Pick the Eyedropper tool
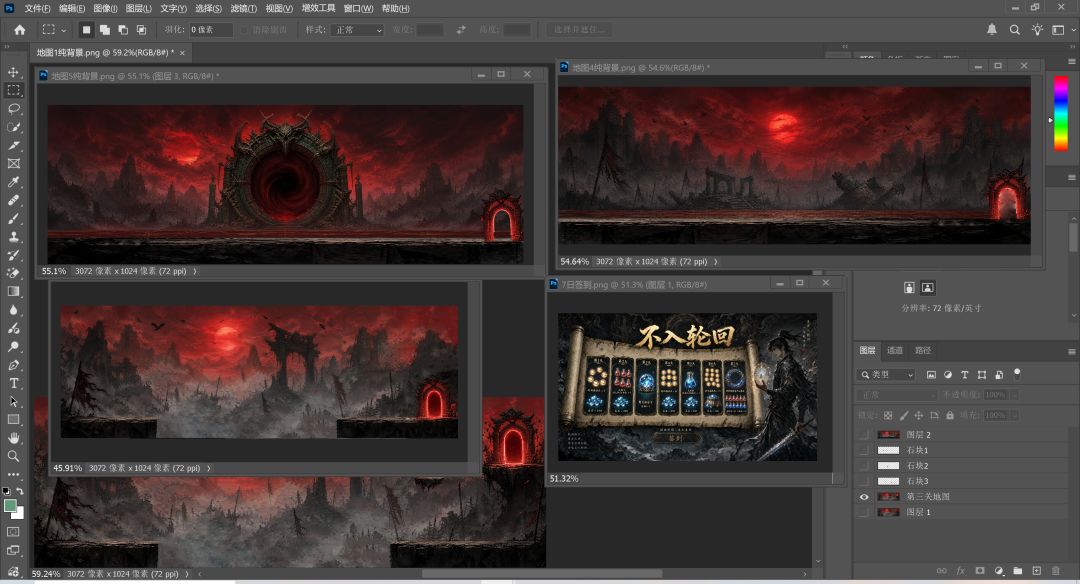The width and height of the screenshot is (1080, 584). point(13,182)
